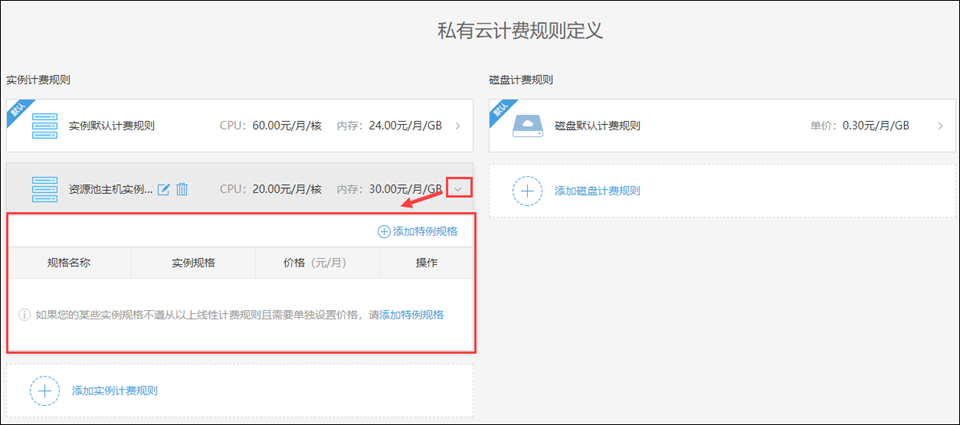
Task: Click the 内存 30.00元/月/GB value
Action: (405, 189)
